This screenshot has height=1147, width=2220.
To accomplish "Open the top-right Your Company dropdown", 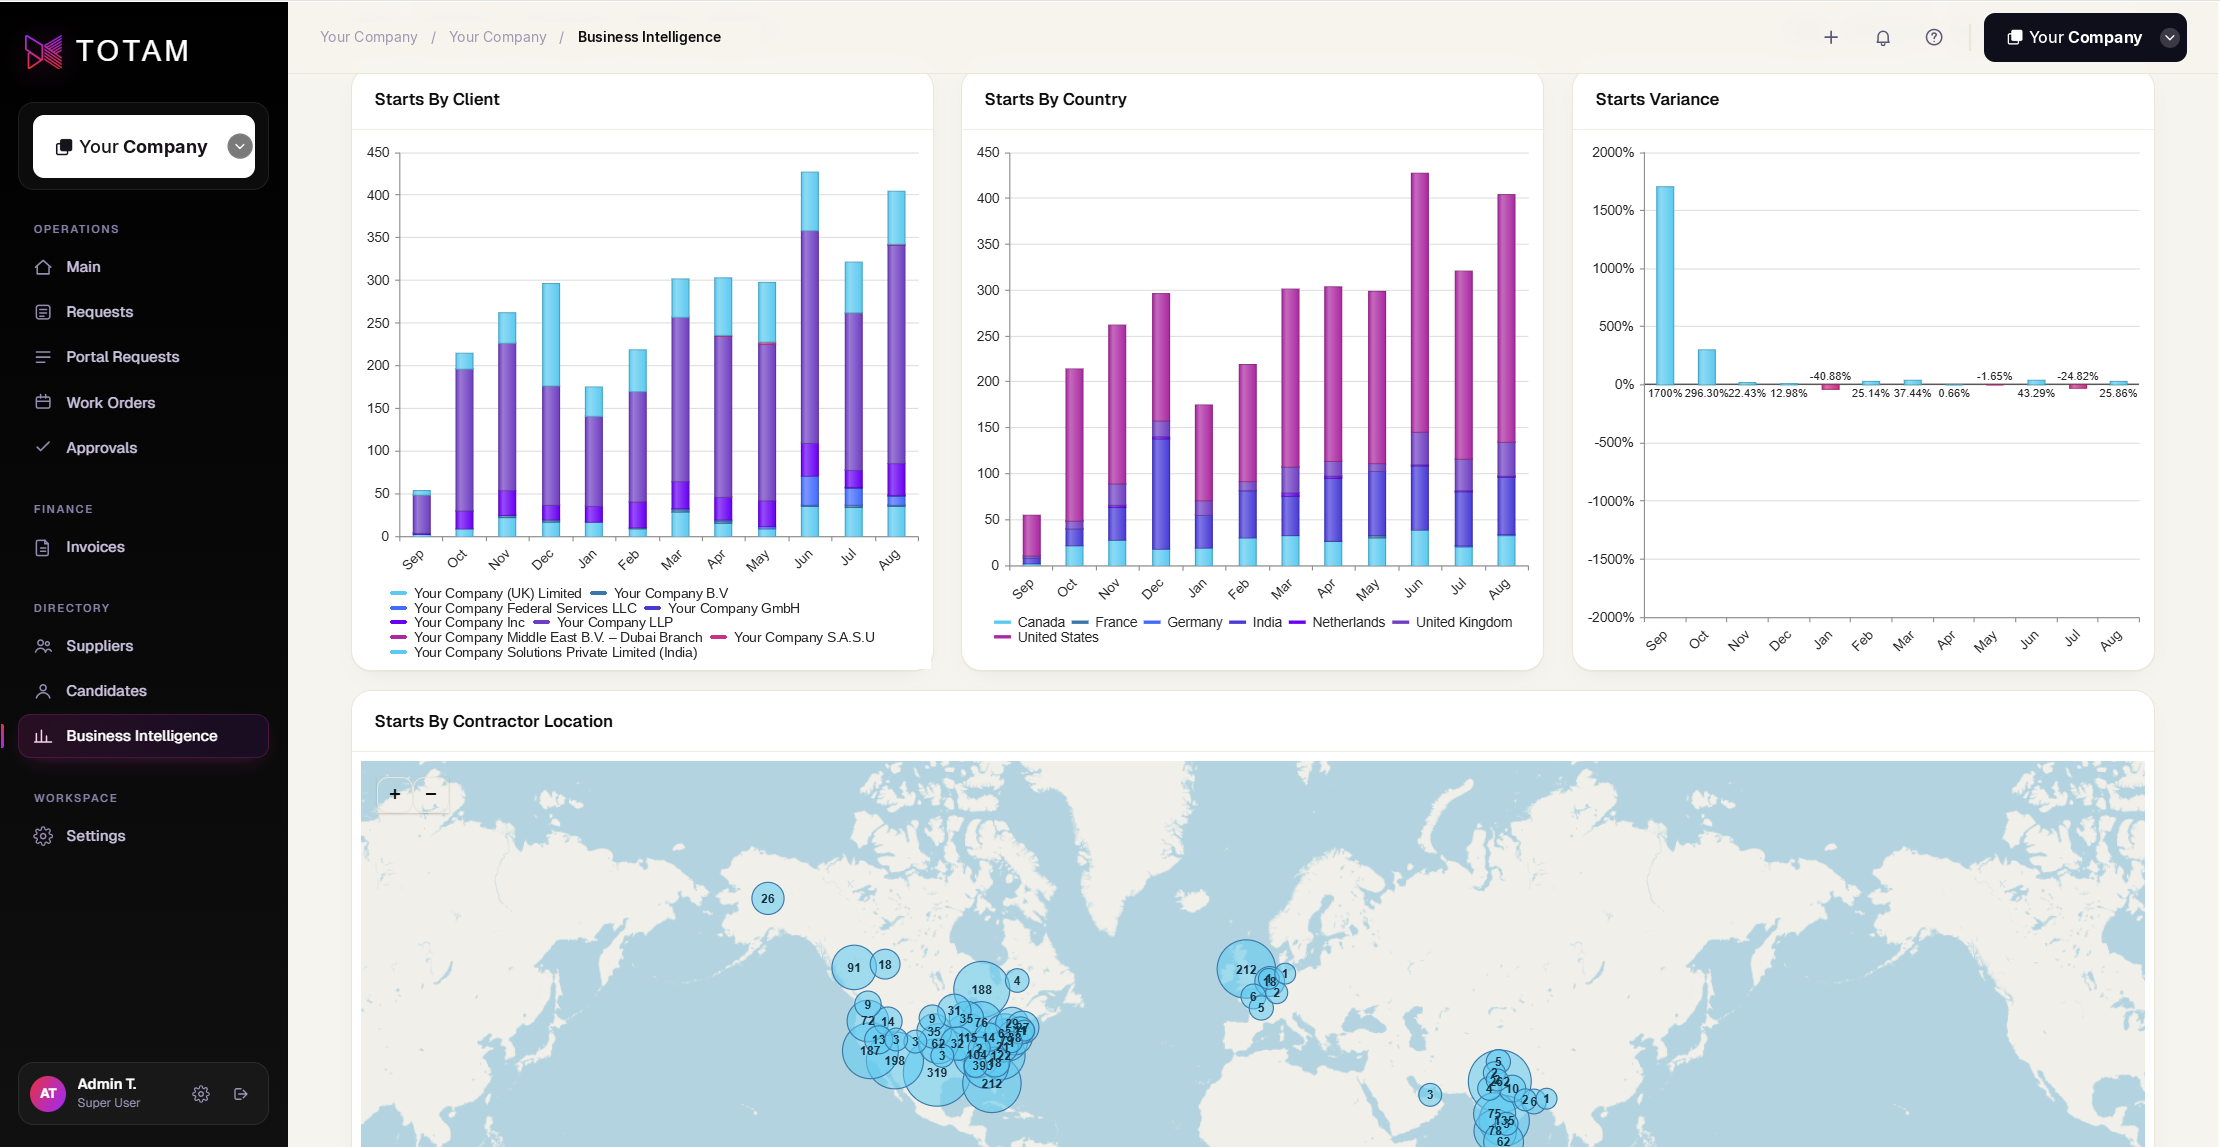I will click(2085, 37).
